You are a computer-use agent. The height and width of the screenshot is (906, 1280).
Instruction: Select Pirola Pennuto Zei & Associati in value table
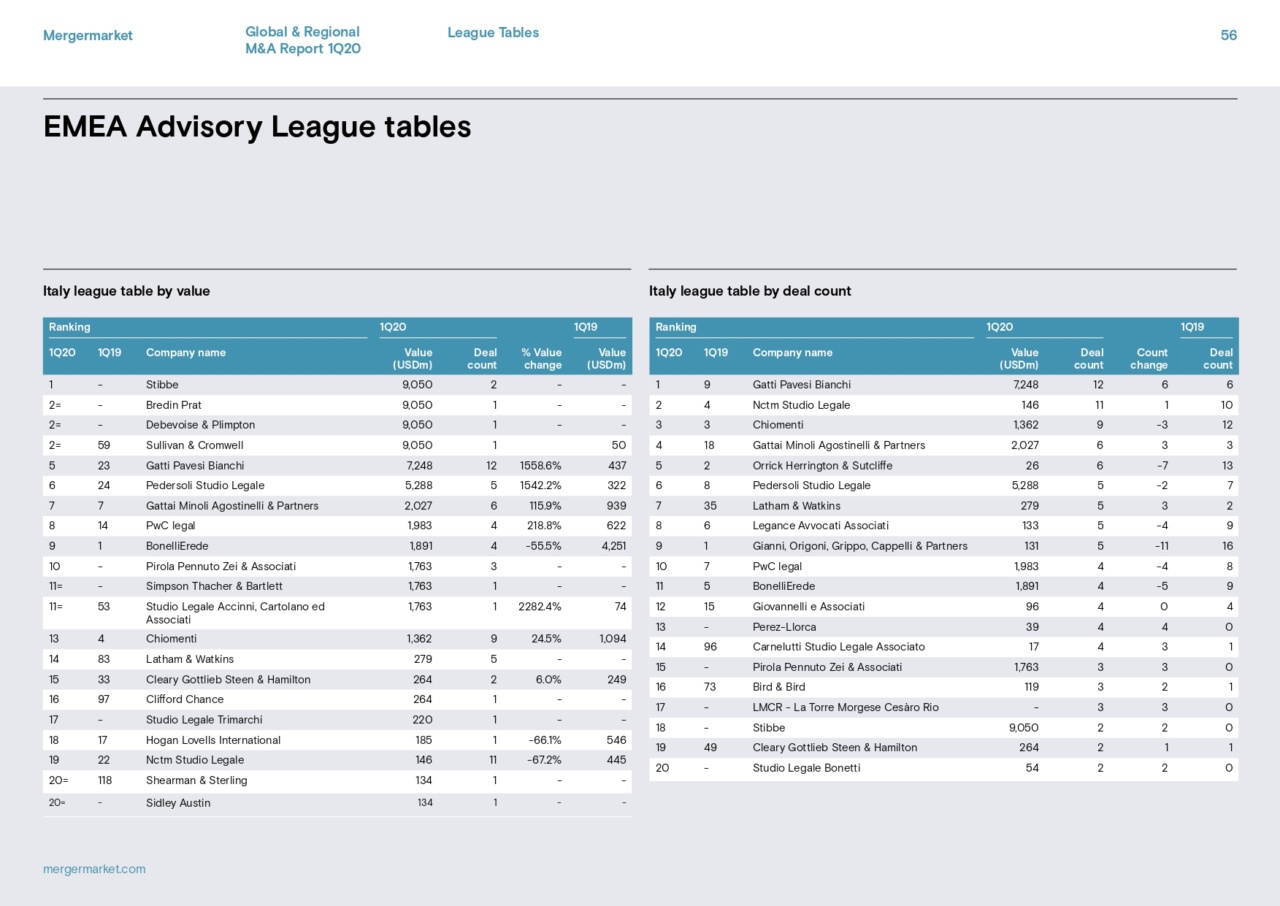pos(221,566)
